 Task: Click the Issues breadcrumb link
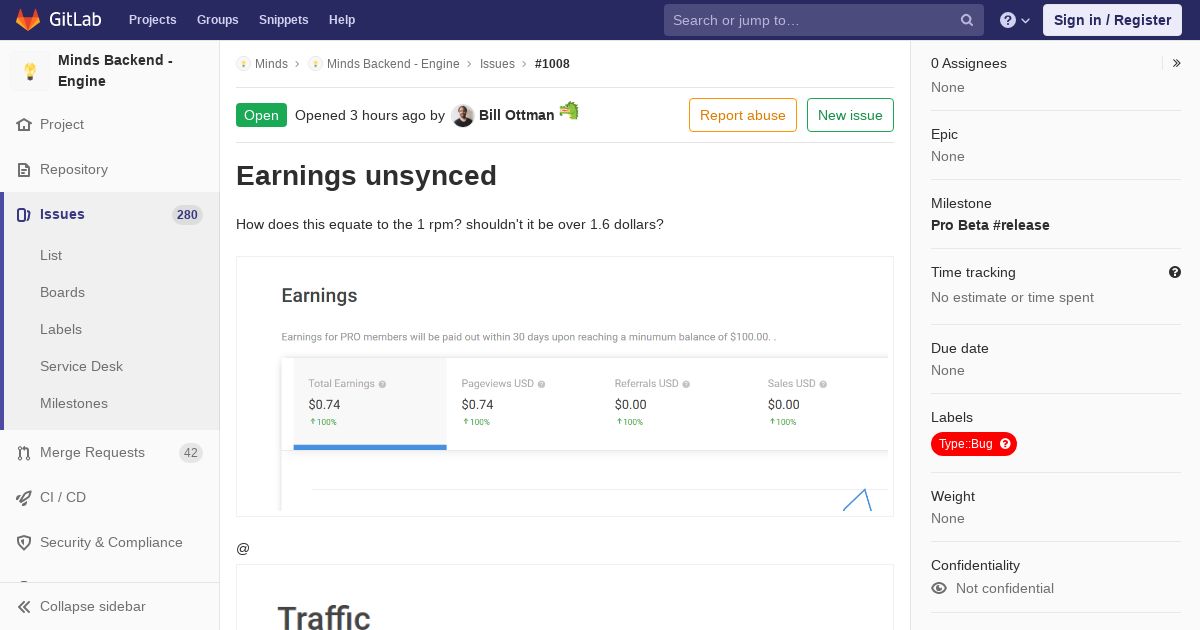(x=497, y=64)
